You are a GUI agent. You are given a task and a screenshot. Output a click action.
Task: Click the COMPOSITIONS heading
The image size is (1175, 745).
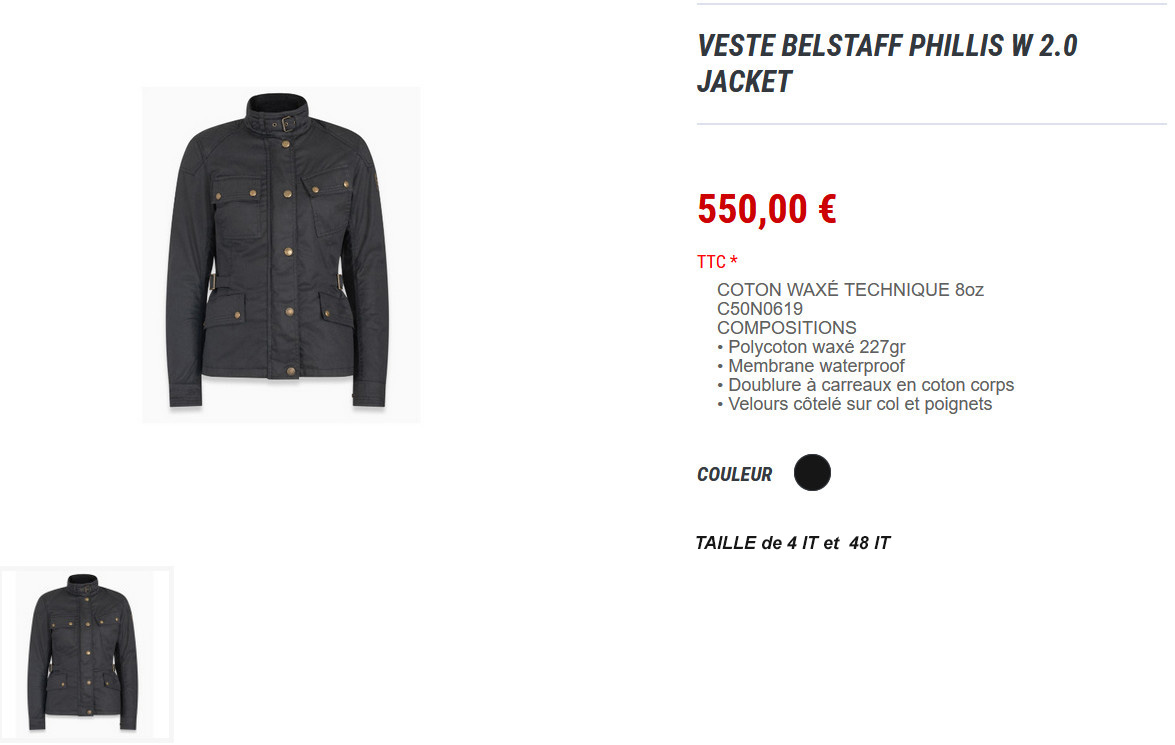coord(787,328)
